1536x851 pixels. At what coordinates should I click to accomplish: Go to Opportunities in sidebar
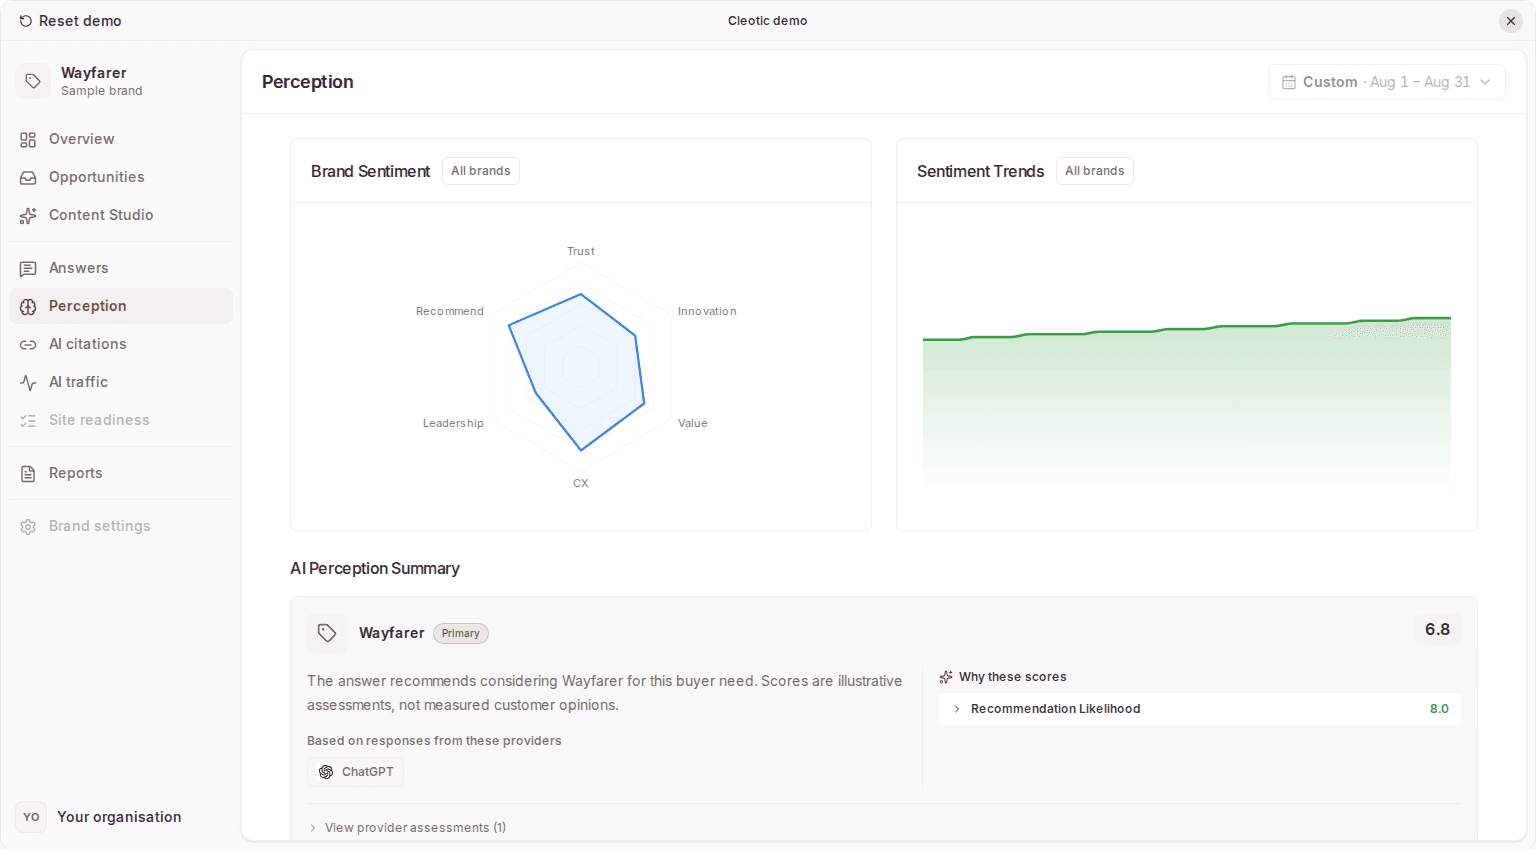coord(121,177)
